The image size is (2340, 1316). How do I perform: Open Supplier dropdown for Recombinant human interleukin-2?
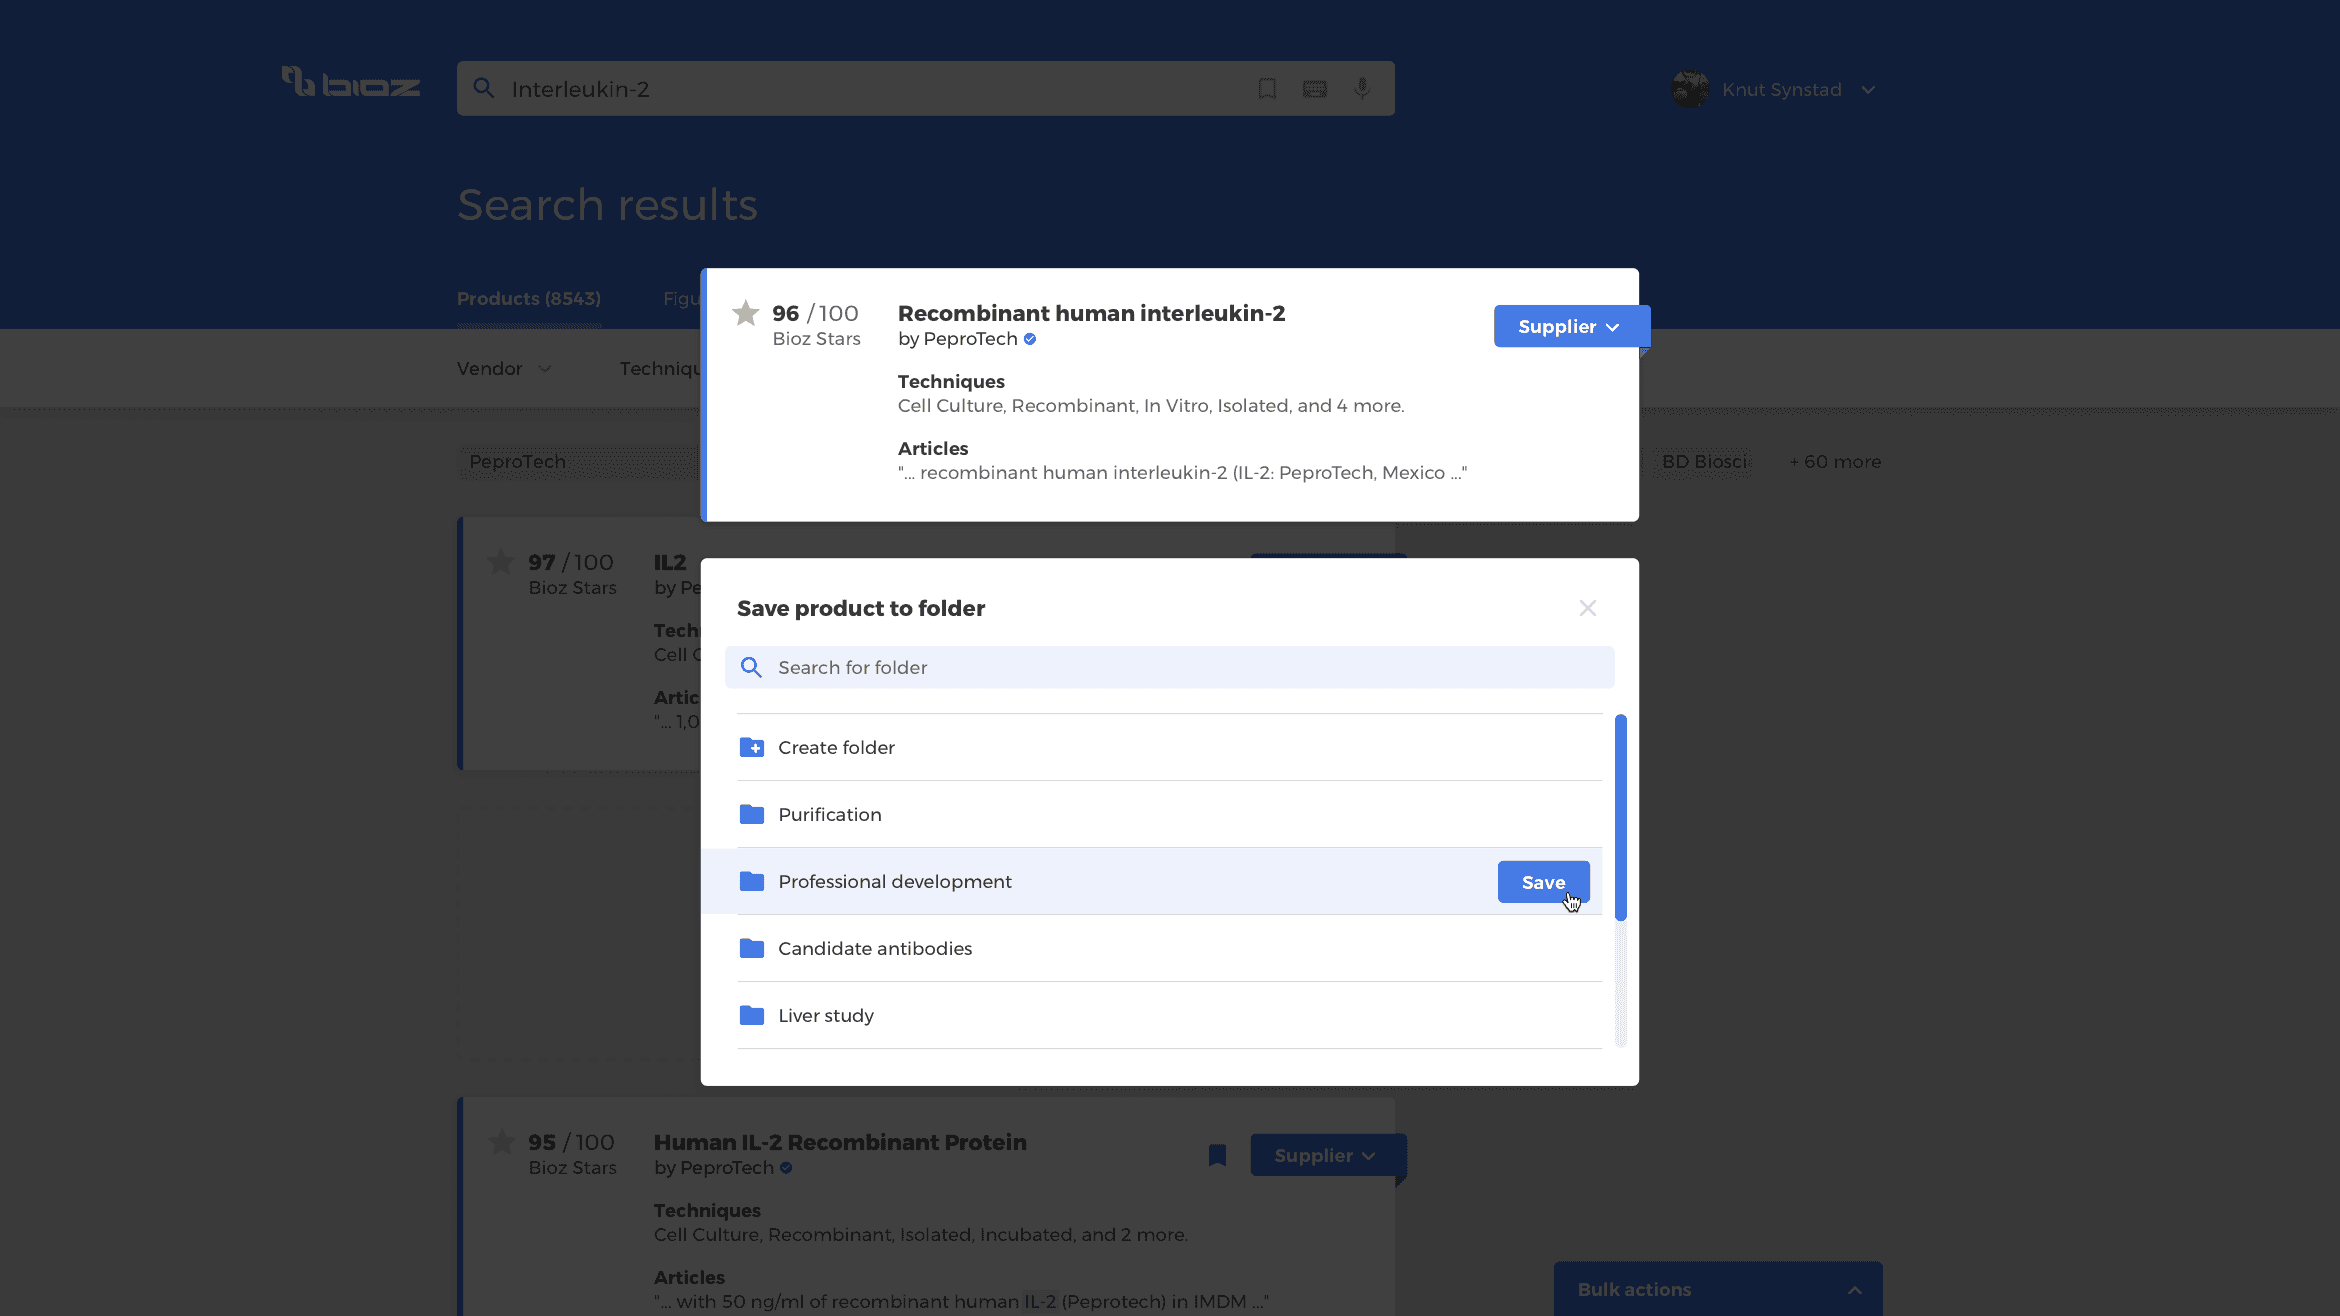(1567, 326)
